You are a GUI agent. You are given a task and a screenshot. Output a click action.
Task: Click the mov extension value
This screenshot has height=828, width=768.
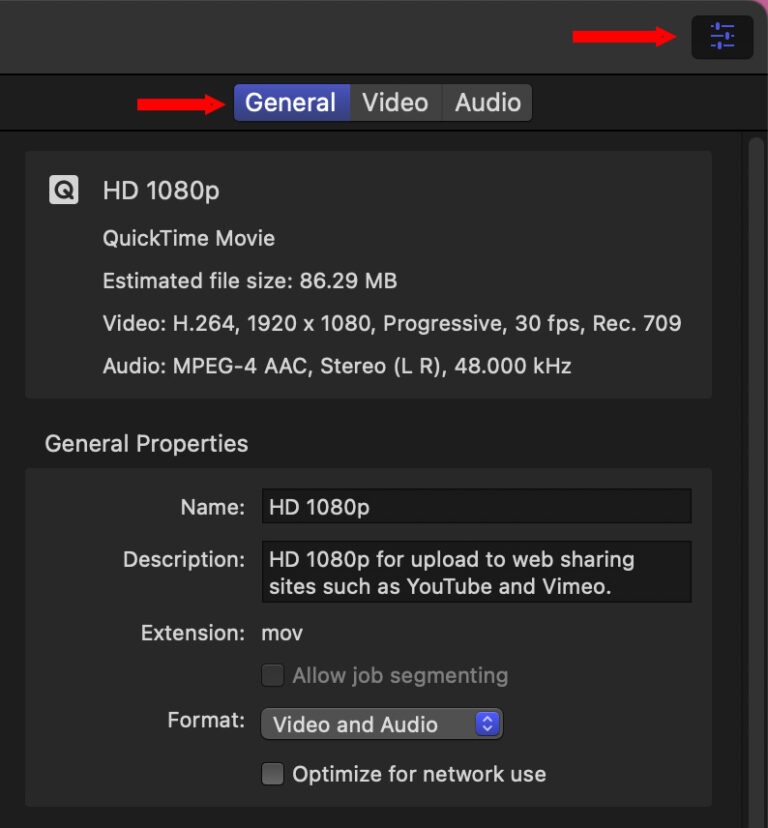(x=282, y=633)
